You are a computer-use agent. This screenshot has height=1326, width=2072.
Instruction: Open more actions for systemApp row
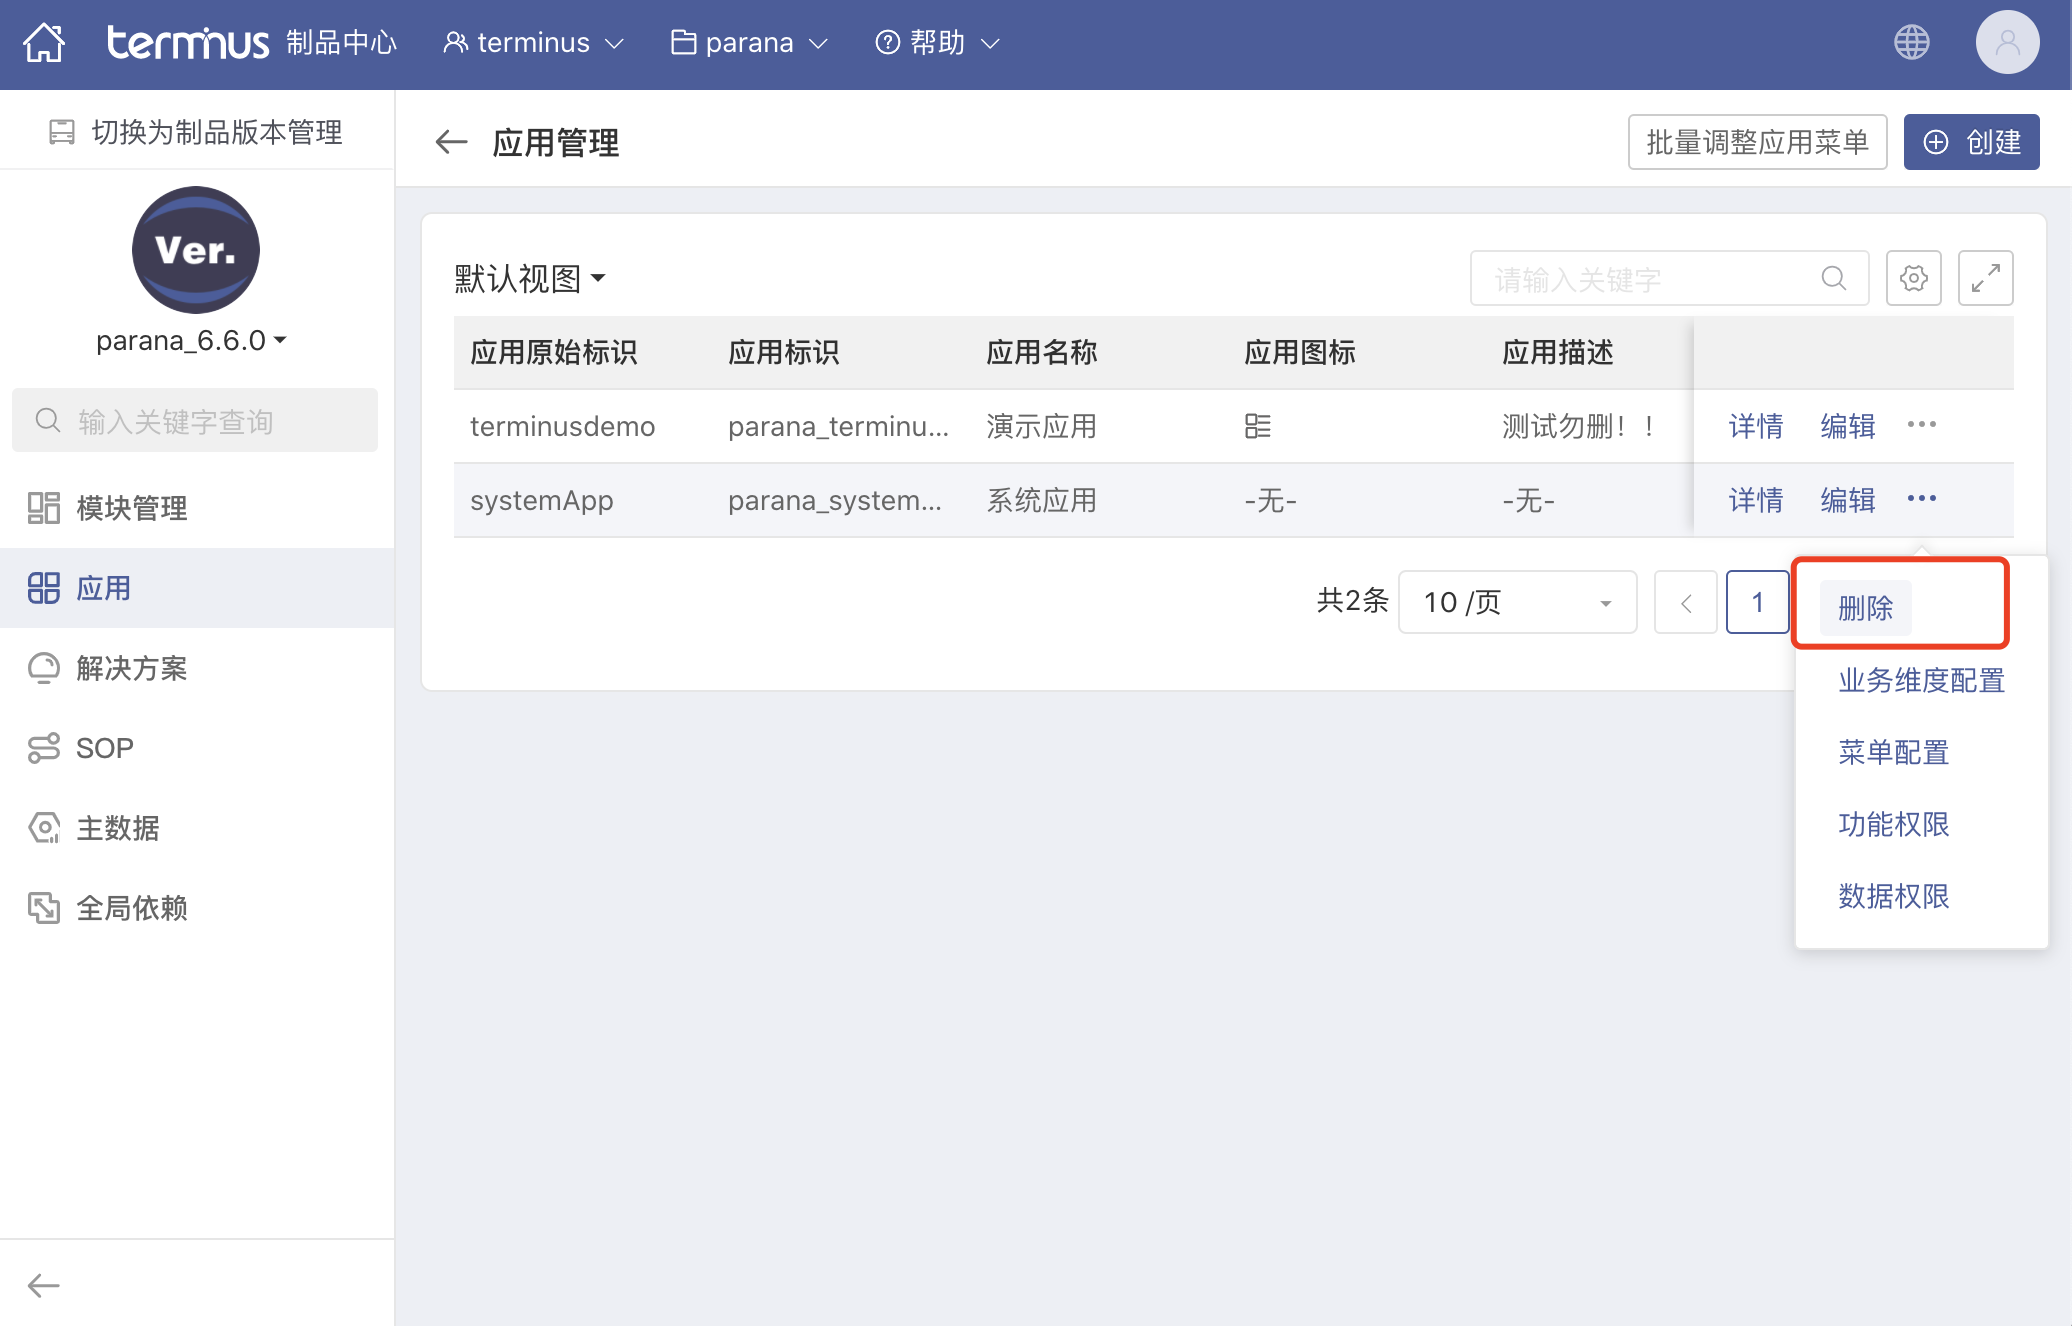(x=1922, y=499)
